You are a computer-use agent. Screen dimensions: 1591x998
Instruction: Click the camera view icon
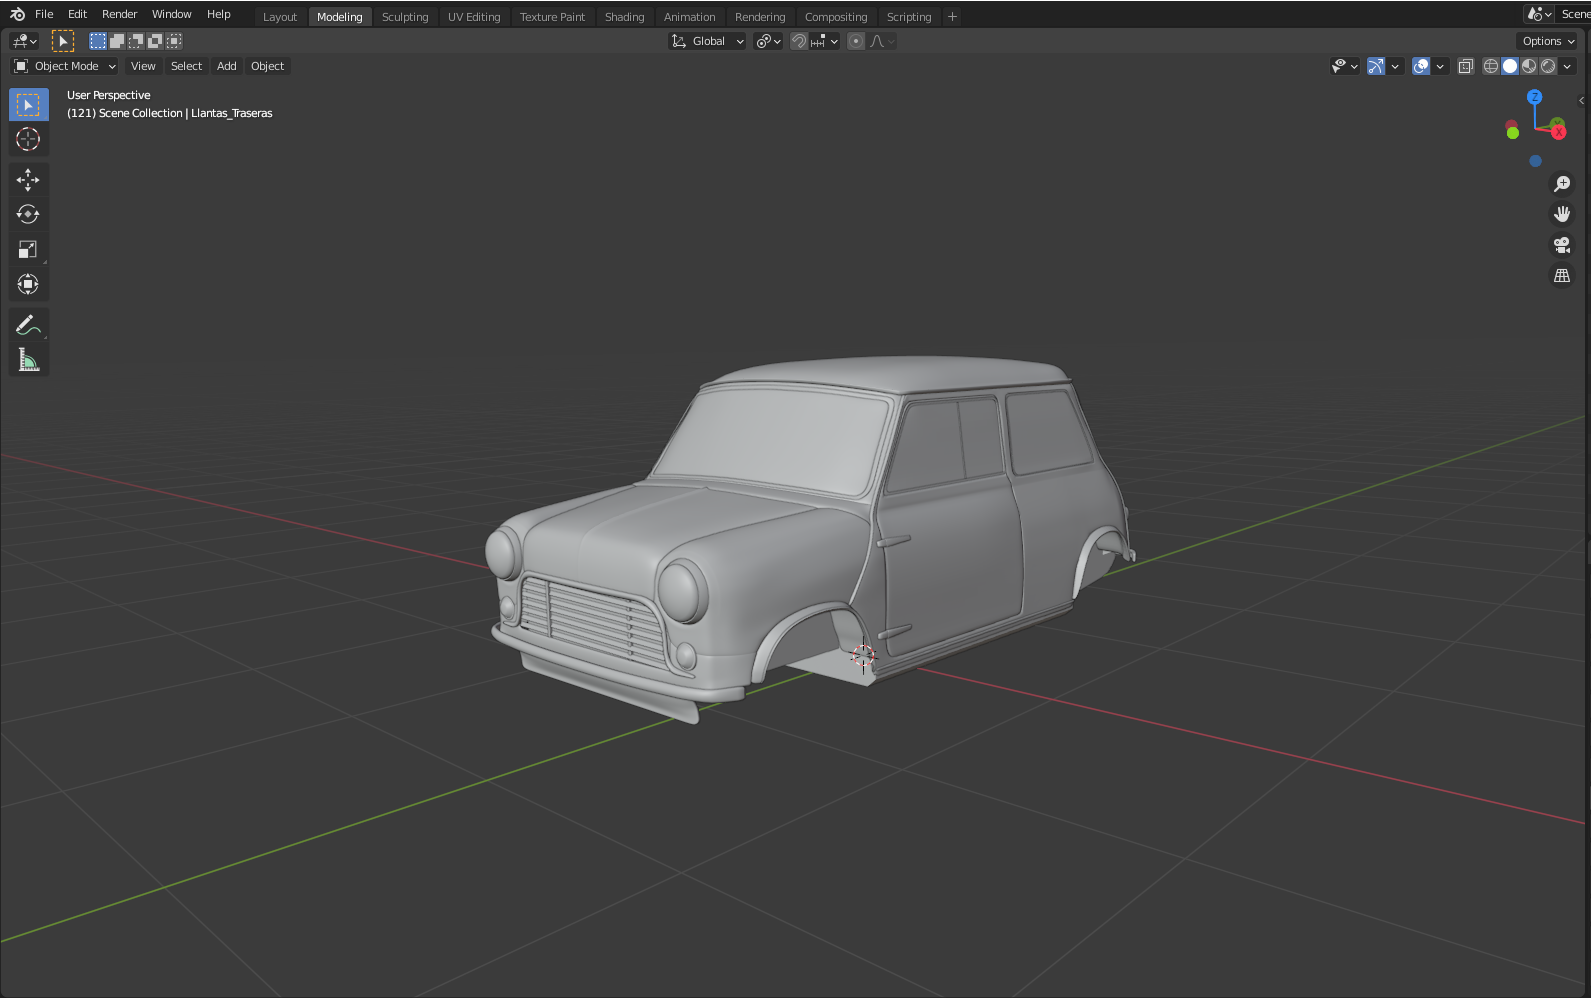[x=1562, y=245]
